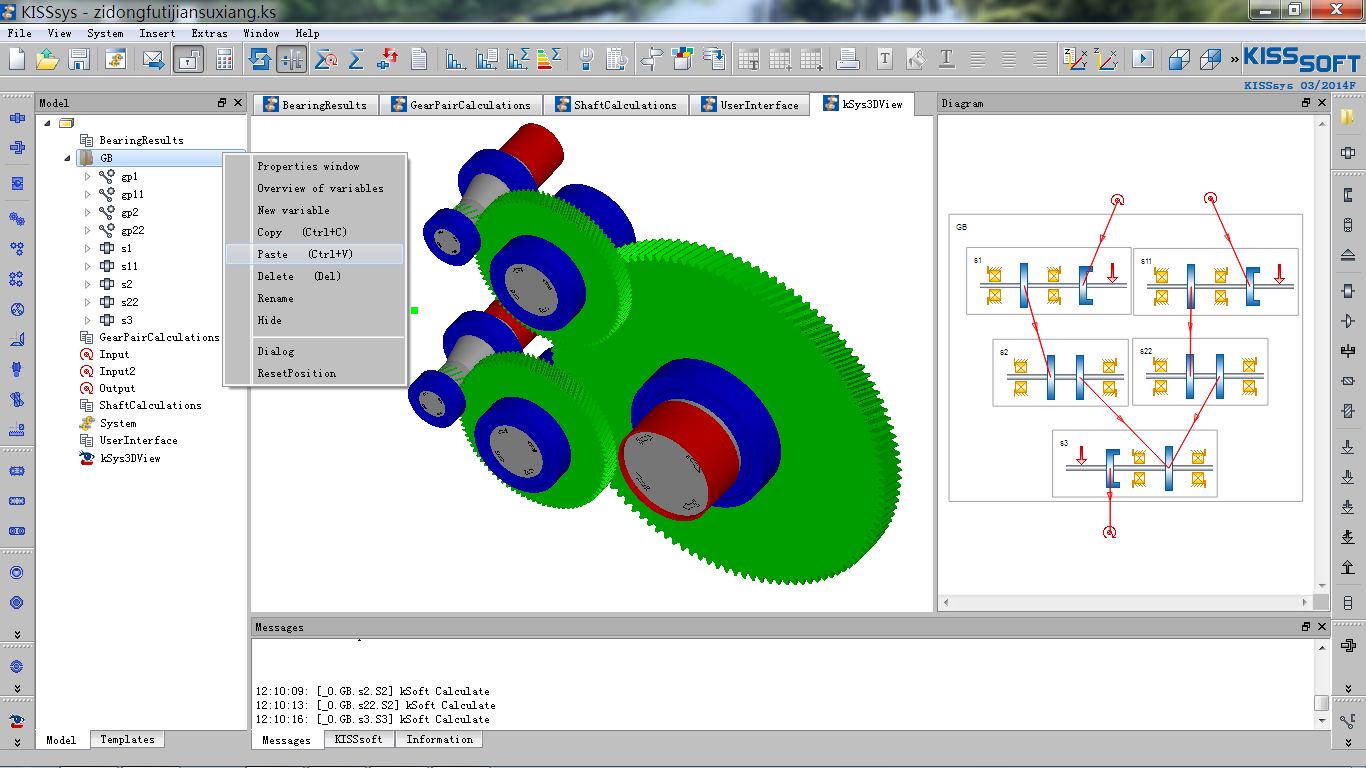Click the first XYZ axes toolbar icon
The width and height of the screenshot is (1366, 768).
(1076, 59)
